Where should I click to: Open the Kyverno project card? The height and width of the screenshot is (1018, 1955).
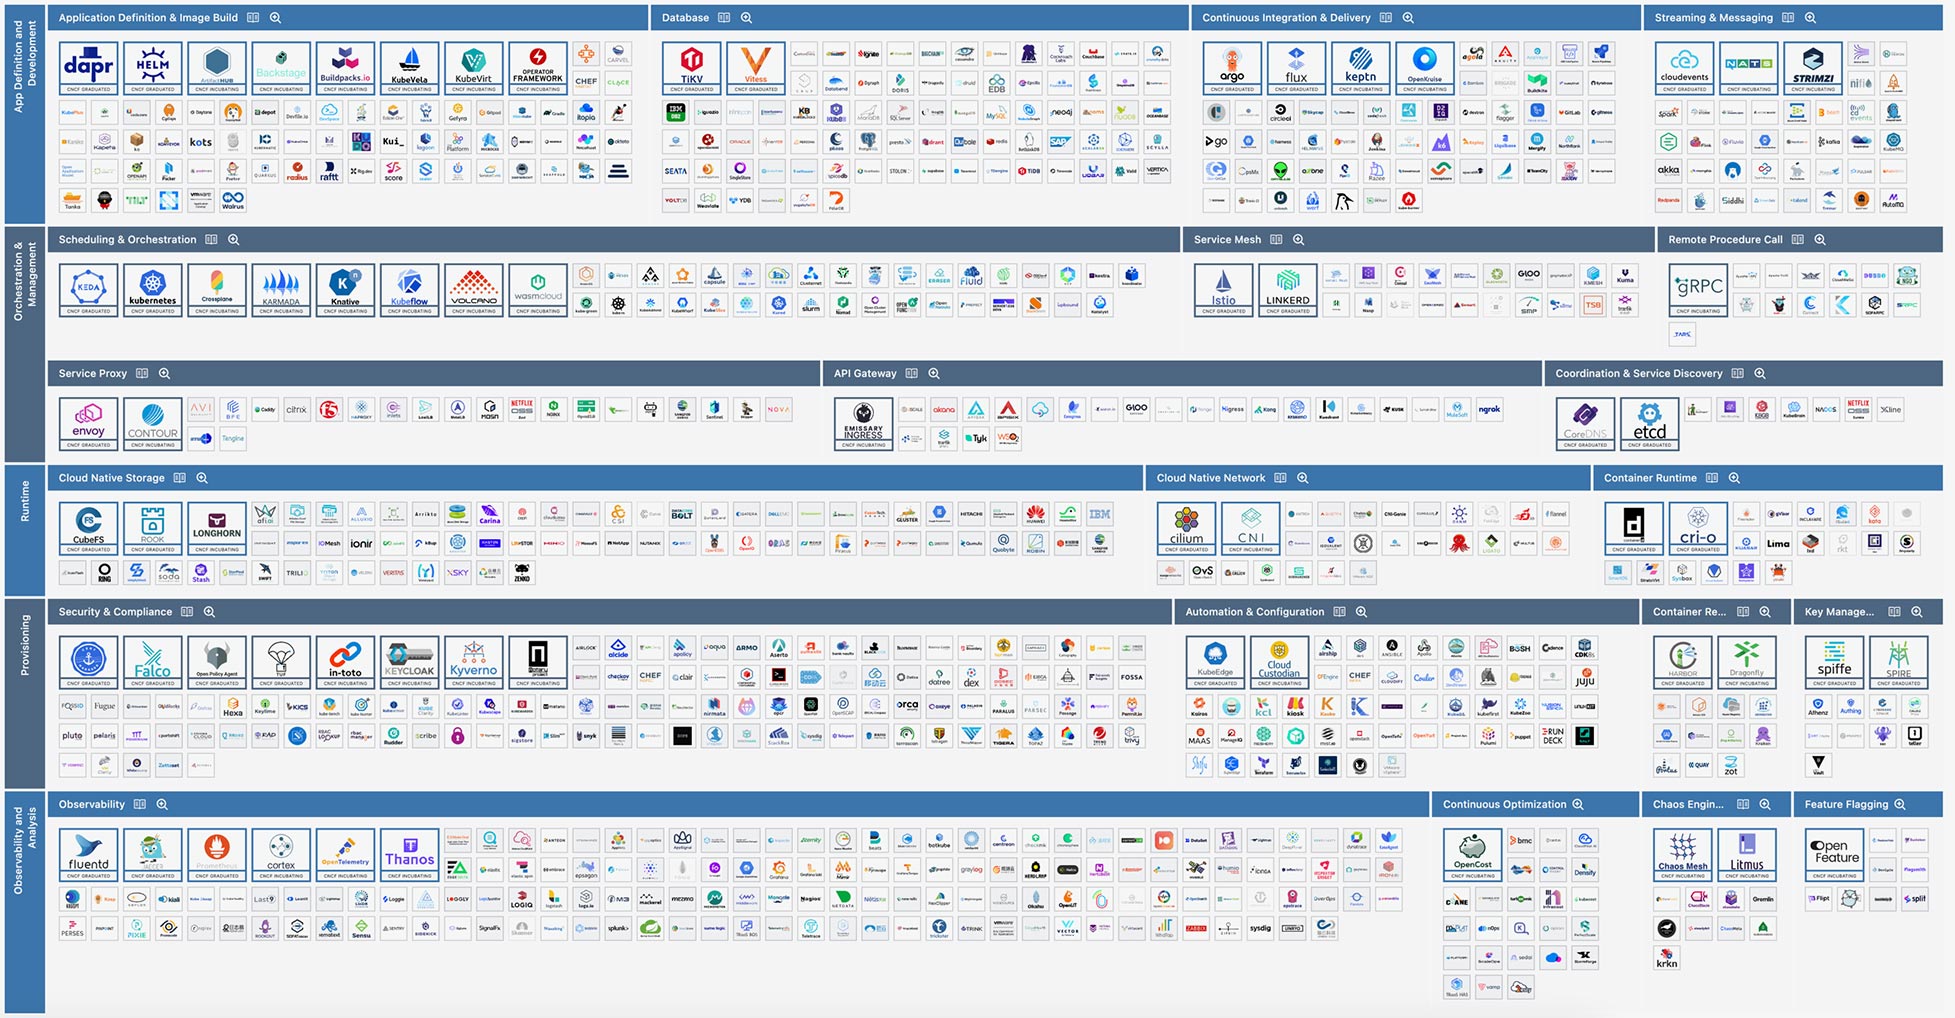(474, 662)
